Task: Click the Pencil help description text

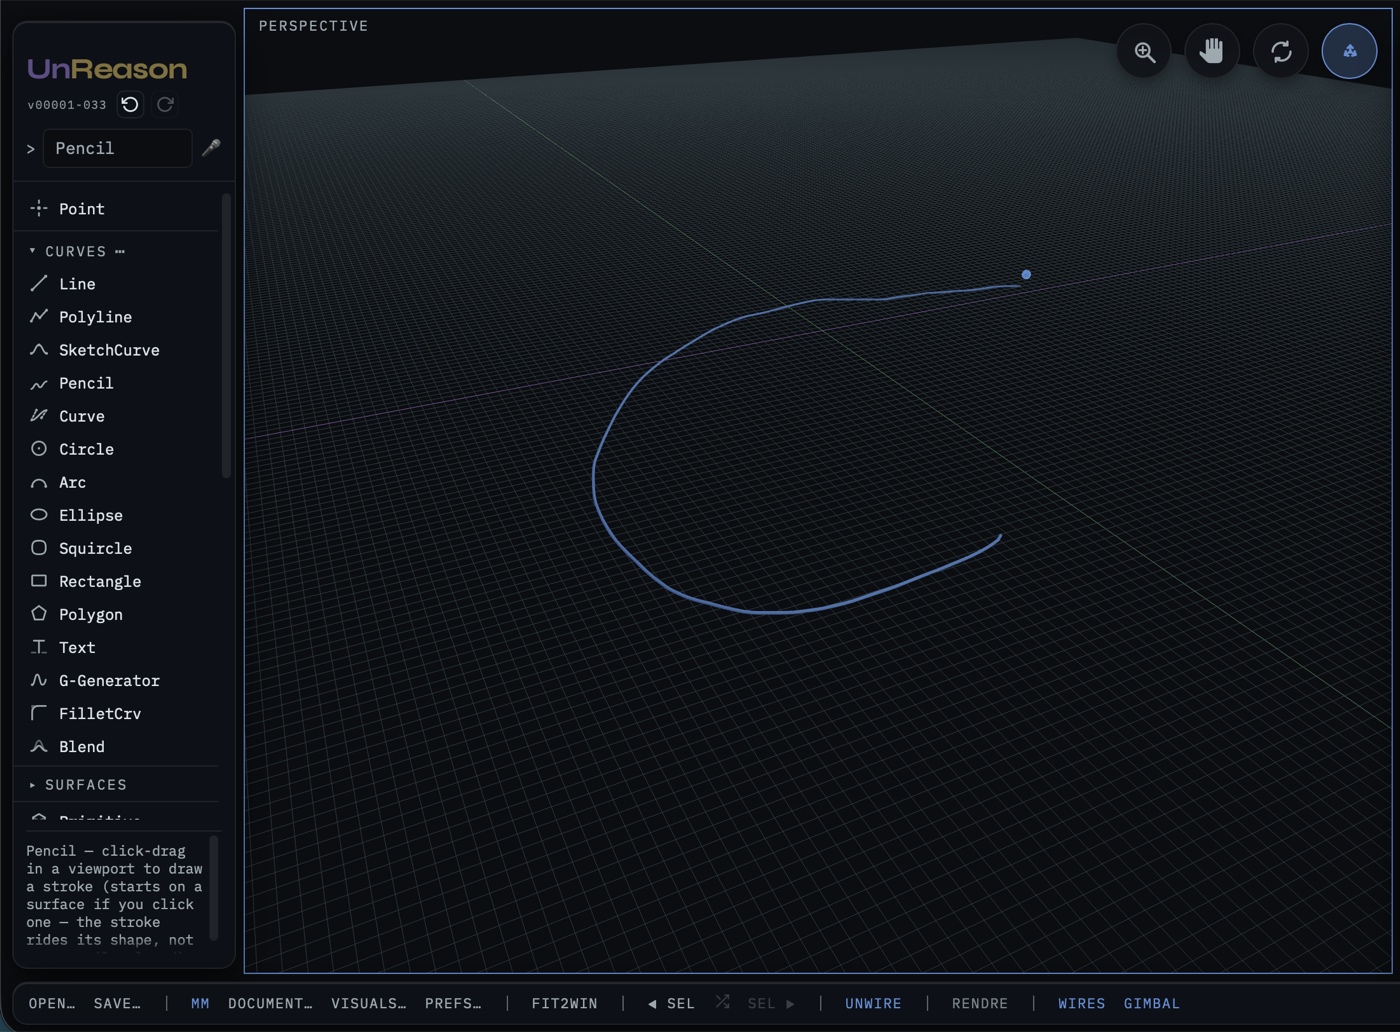Action: (114, 895)
